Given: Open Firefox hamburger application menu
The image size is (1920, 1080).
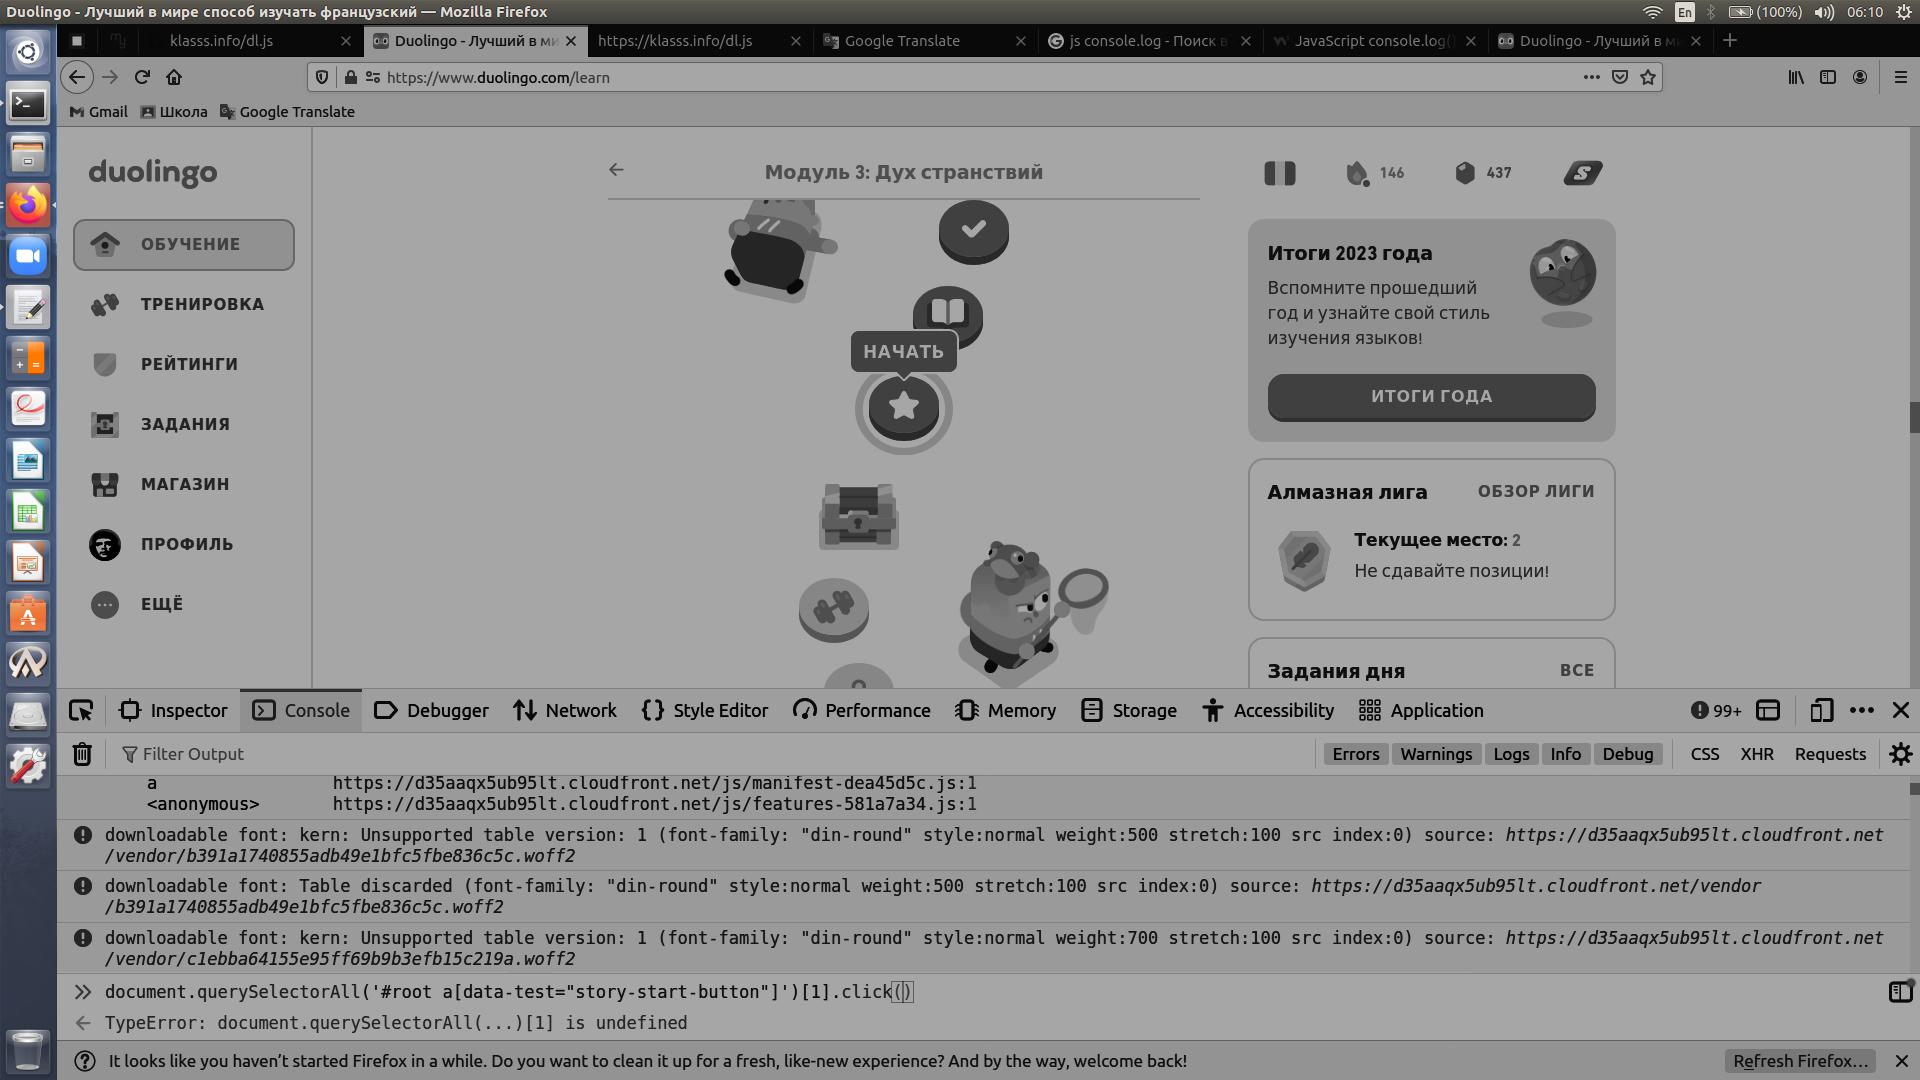Looking at the screenshot, I should point(1900,77).
